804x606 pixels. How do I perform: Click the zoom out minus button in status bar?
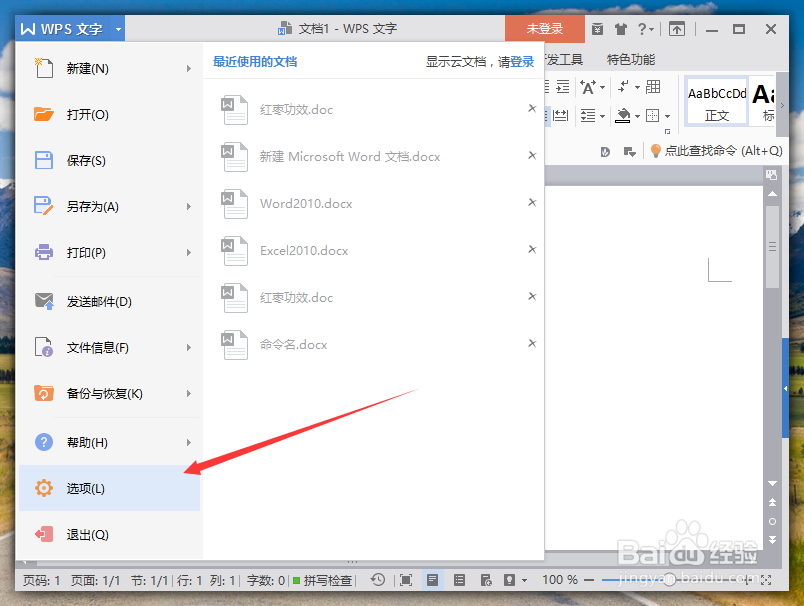[589, 580]
